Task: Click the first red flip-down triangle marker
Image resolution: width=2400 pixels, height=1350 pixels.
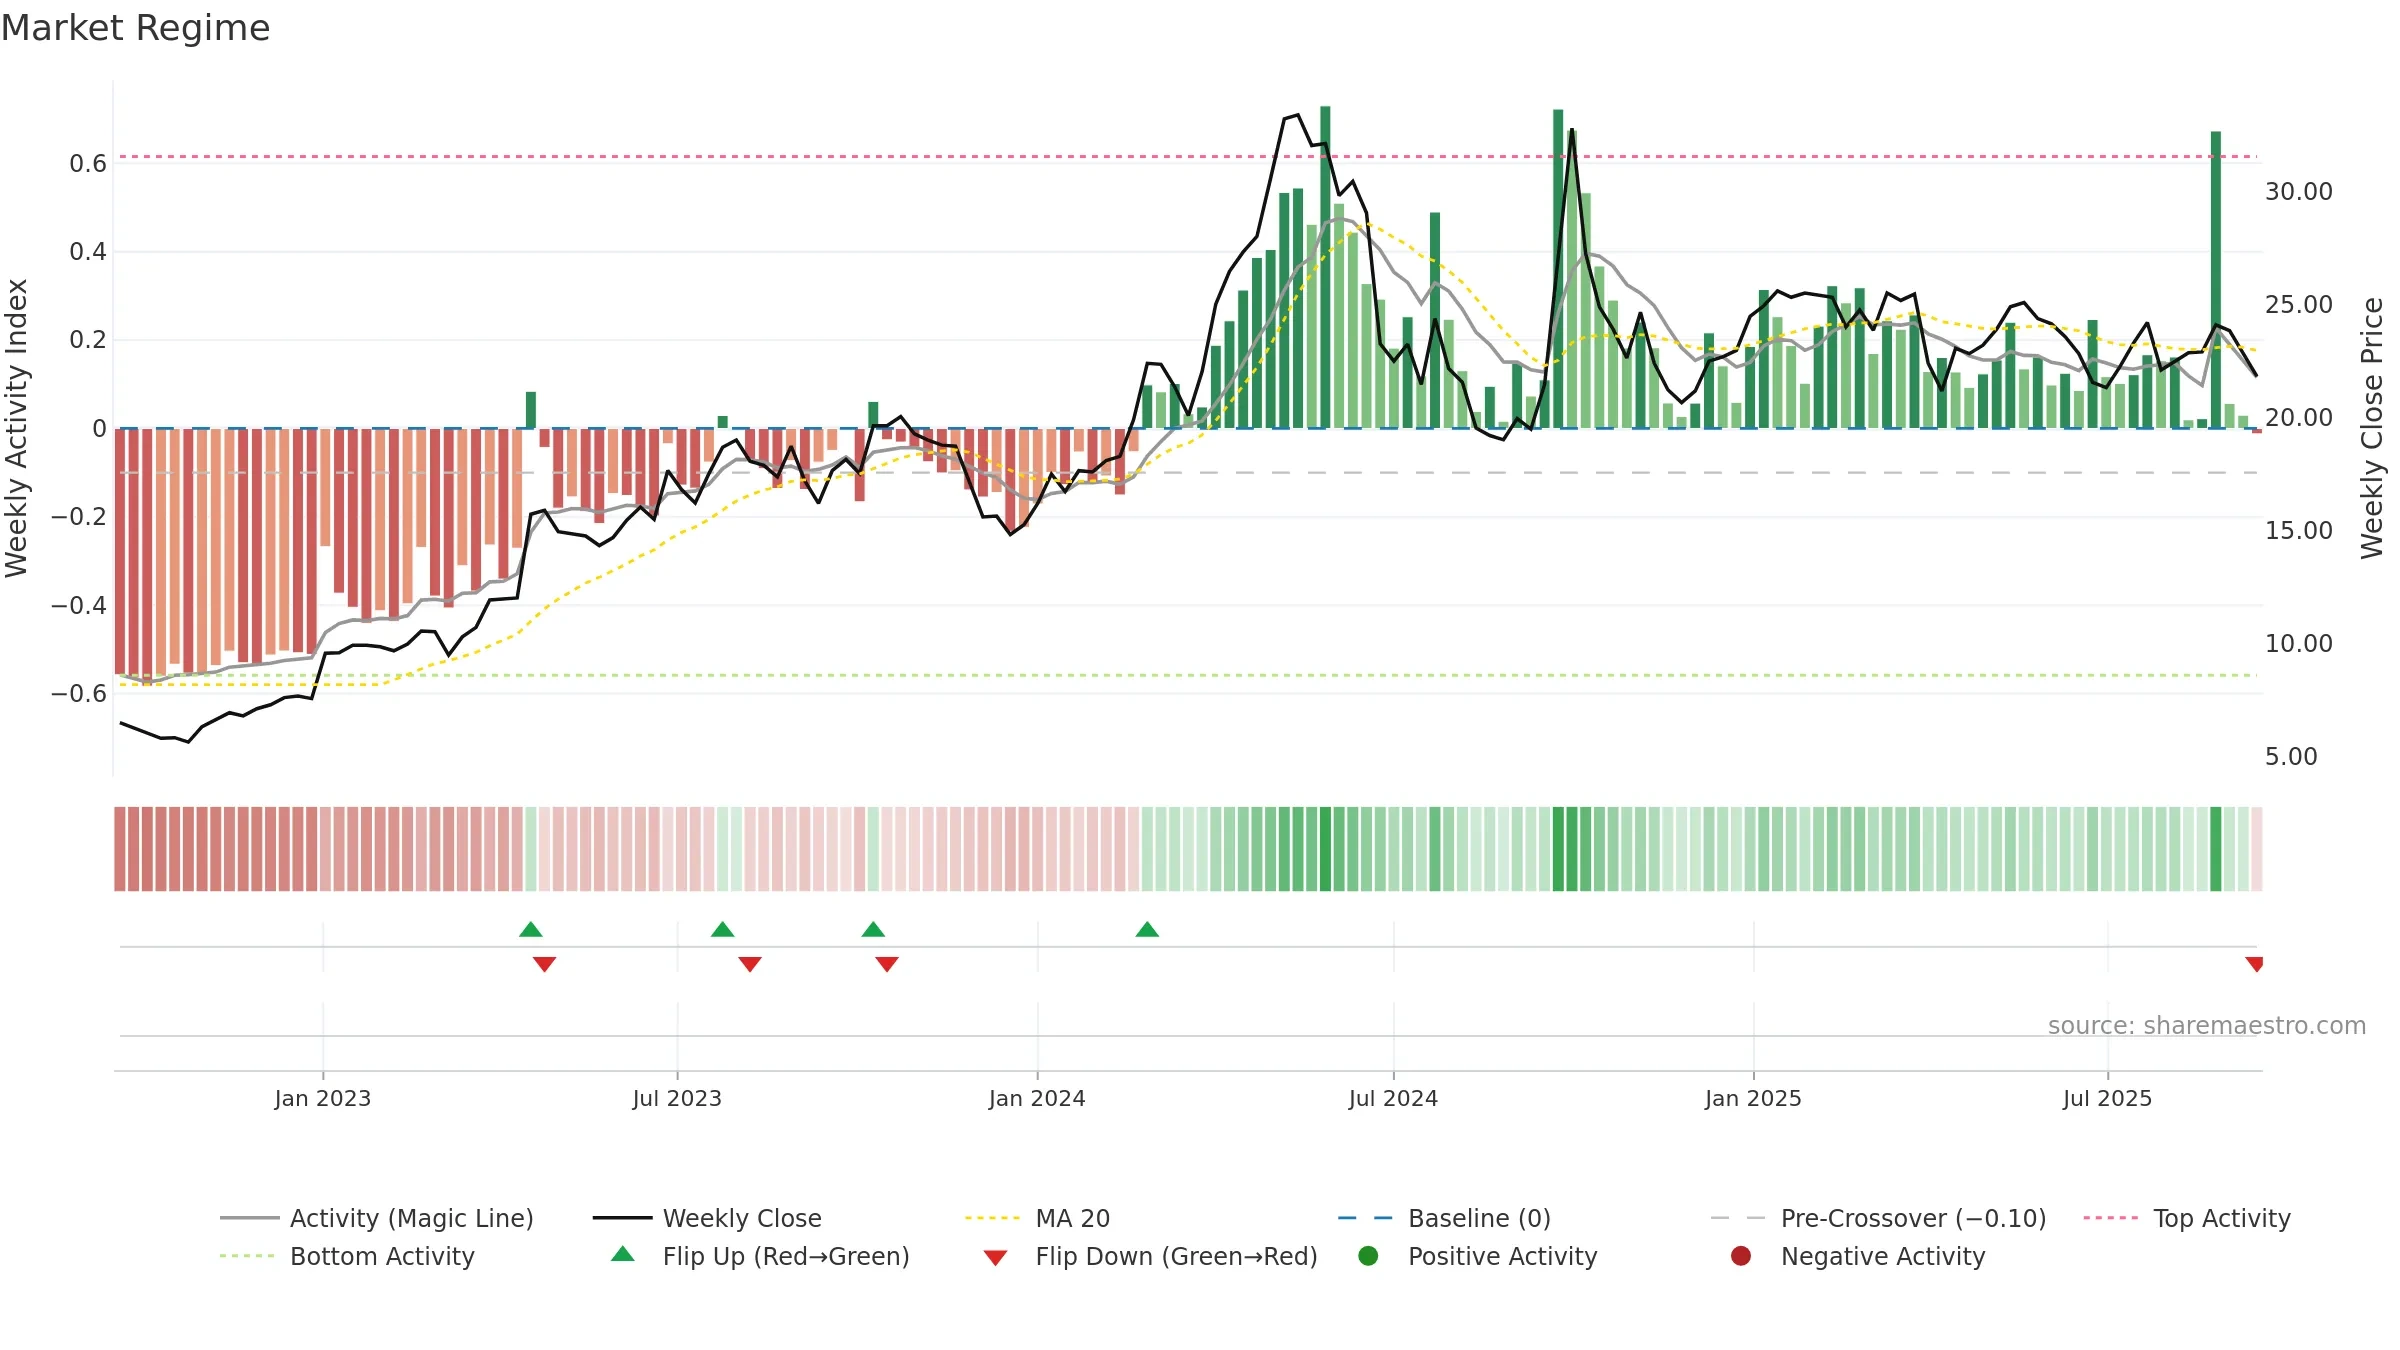Action: pos(544,964)
